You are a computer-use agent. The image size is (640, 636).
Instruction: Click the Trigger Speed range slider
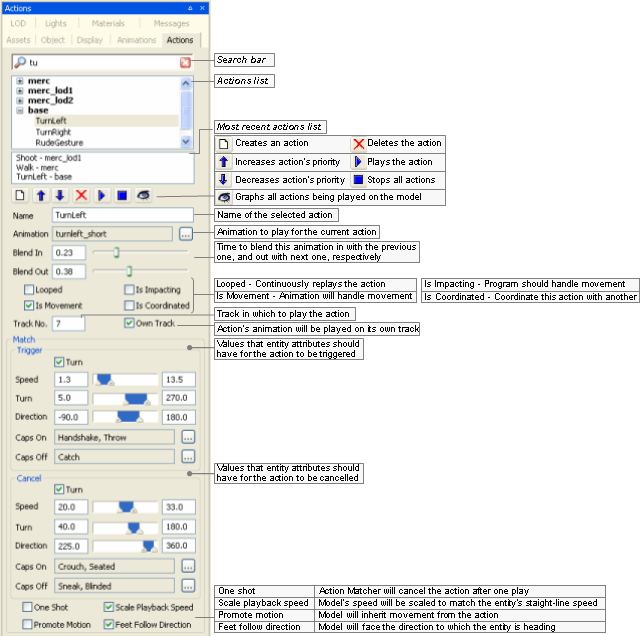[x=125, y=380]
